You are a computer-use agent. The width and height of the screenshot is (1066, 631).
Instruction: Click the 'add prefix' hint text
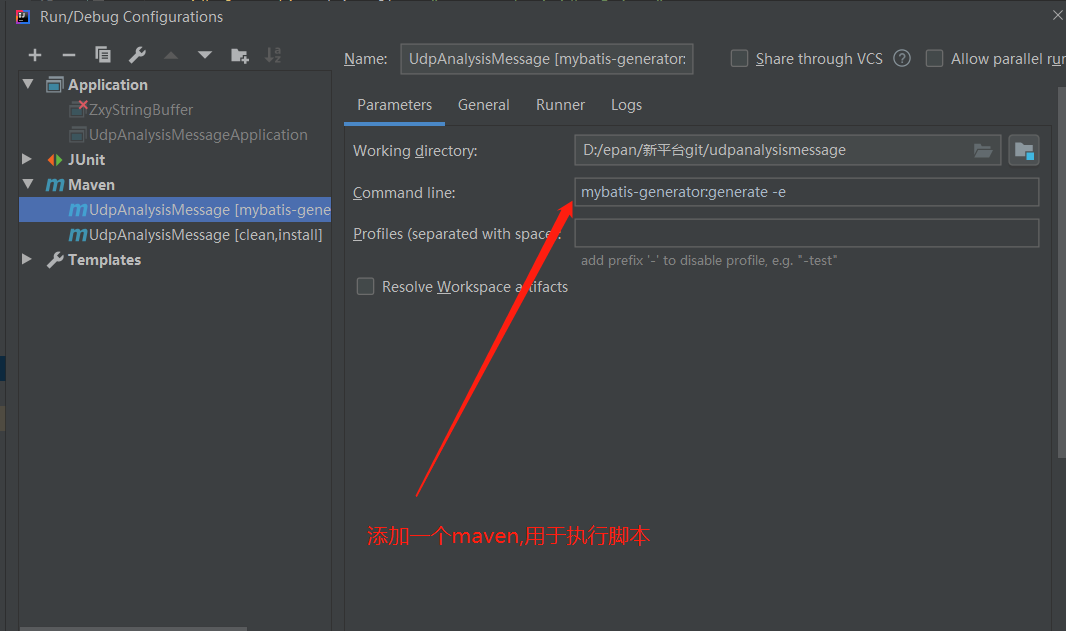click(x=708, y=260)
